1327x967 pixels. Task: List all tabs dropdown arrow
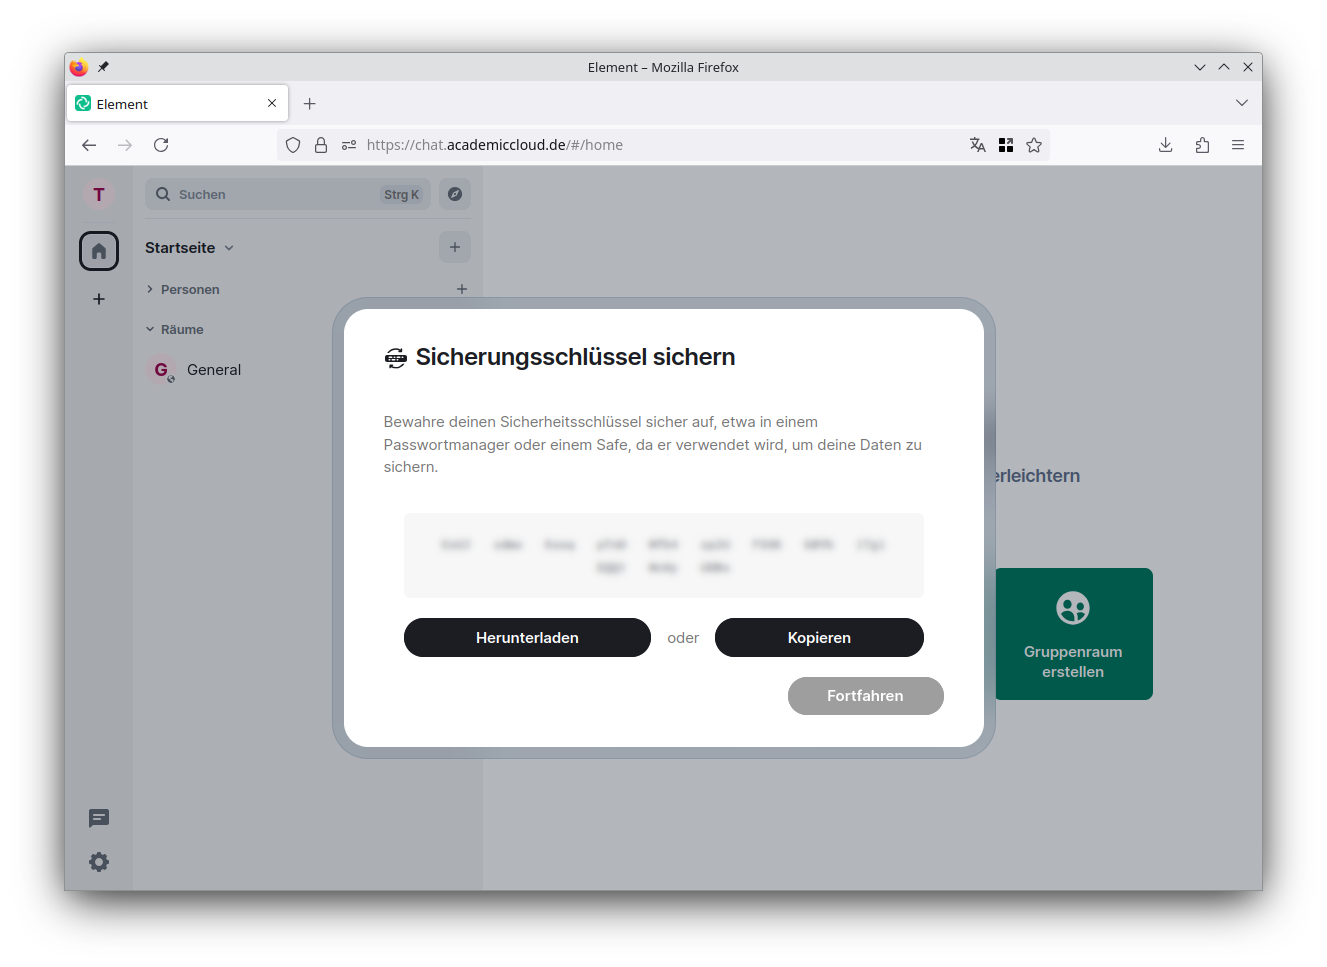click(1242, 103)
